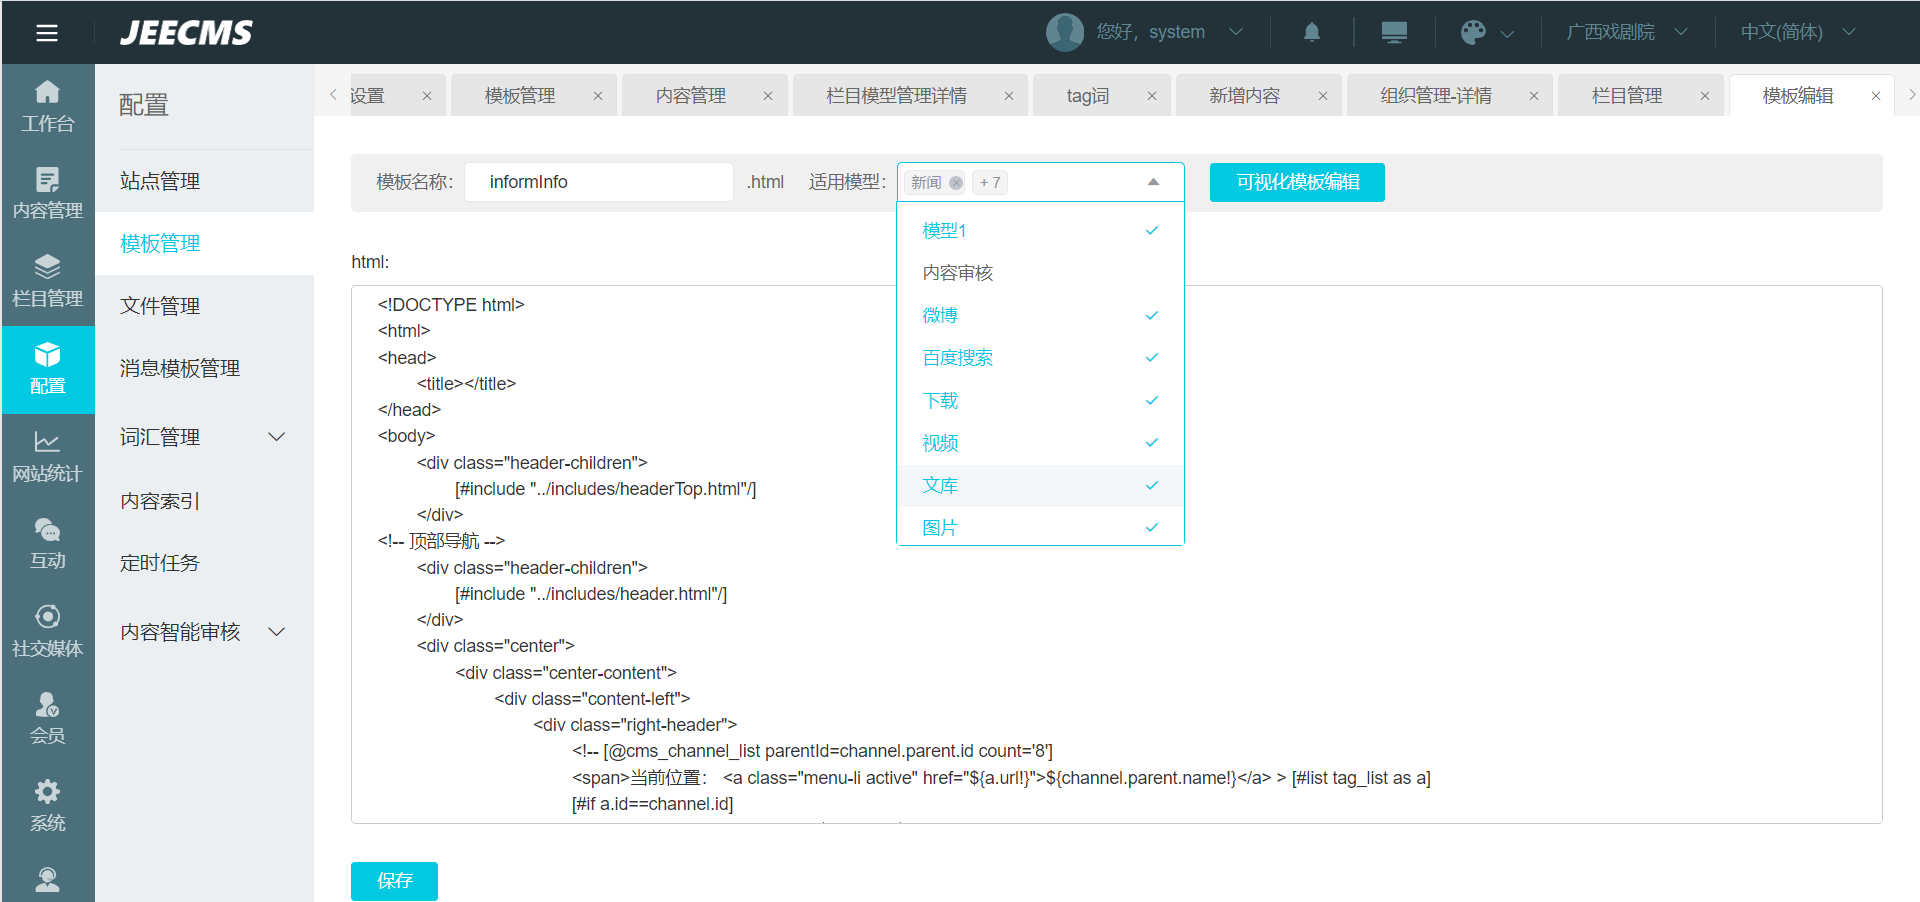Go to 工作台 in sidebar
The image size is (1920, 902).
[x=48, y=107]
